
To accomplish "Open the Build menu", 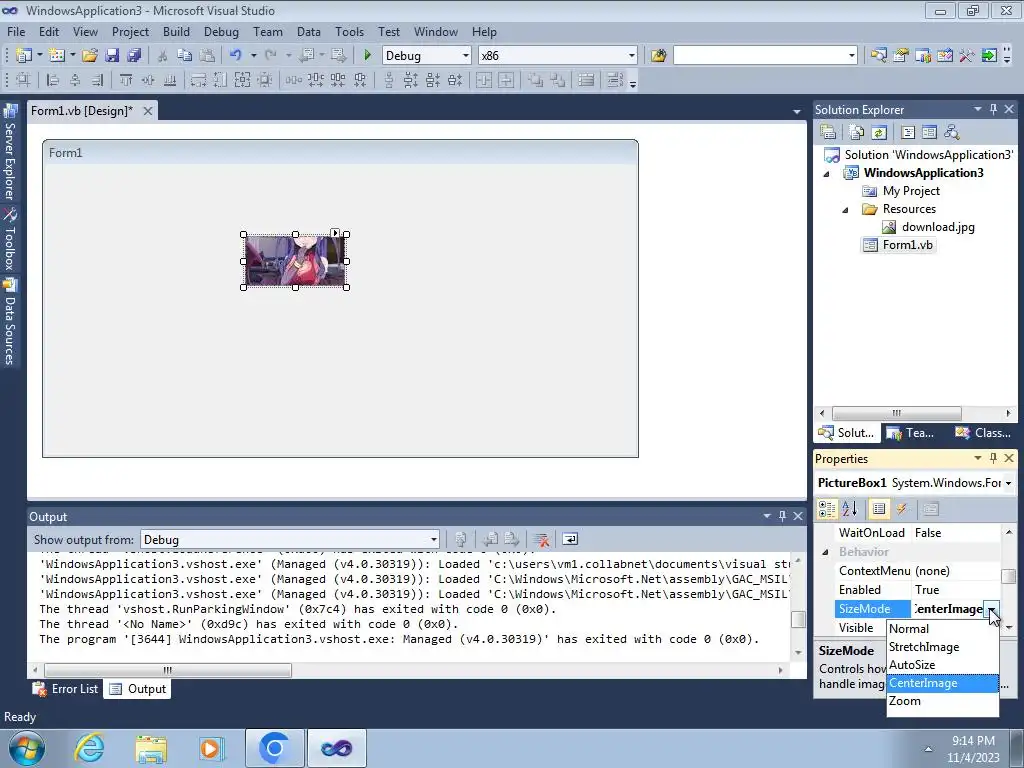I will pos(176,31).
